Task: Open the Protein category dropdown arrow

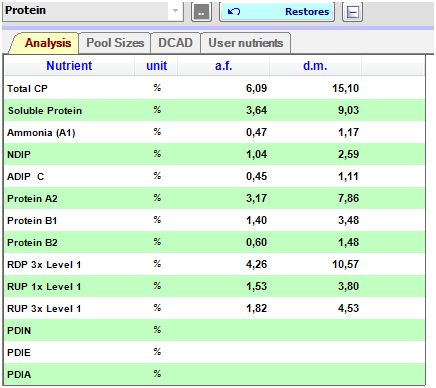Action: coord(175,11)
